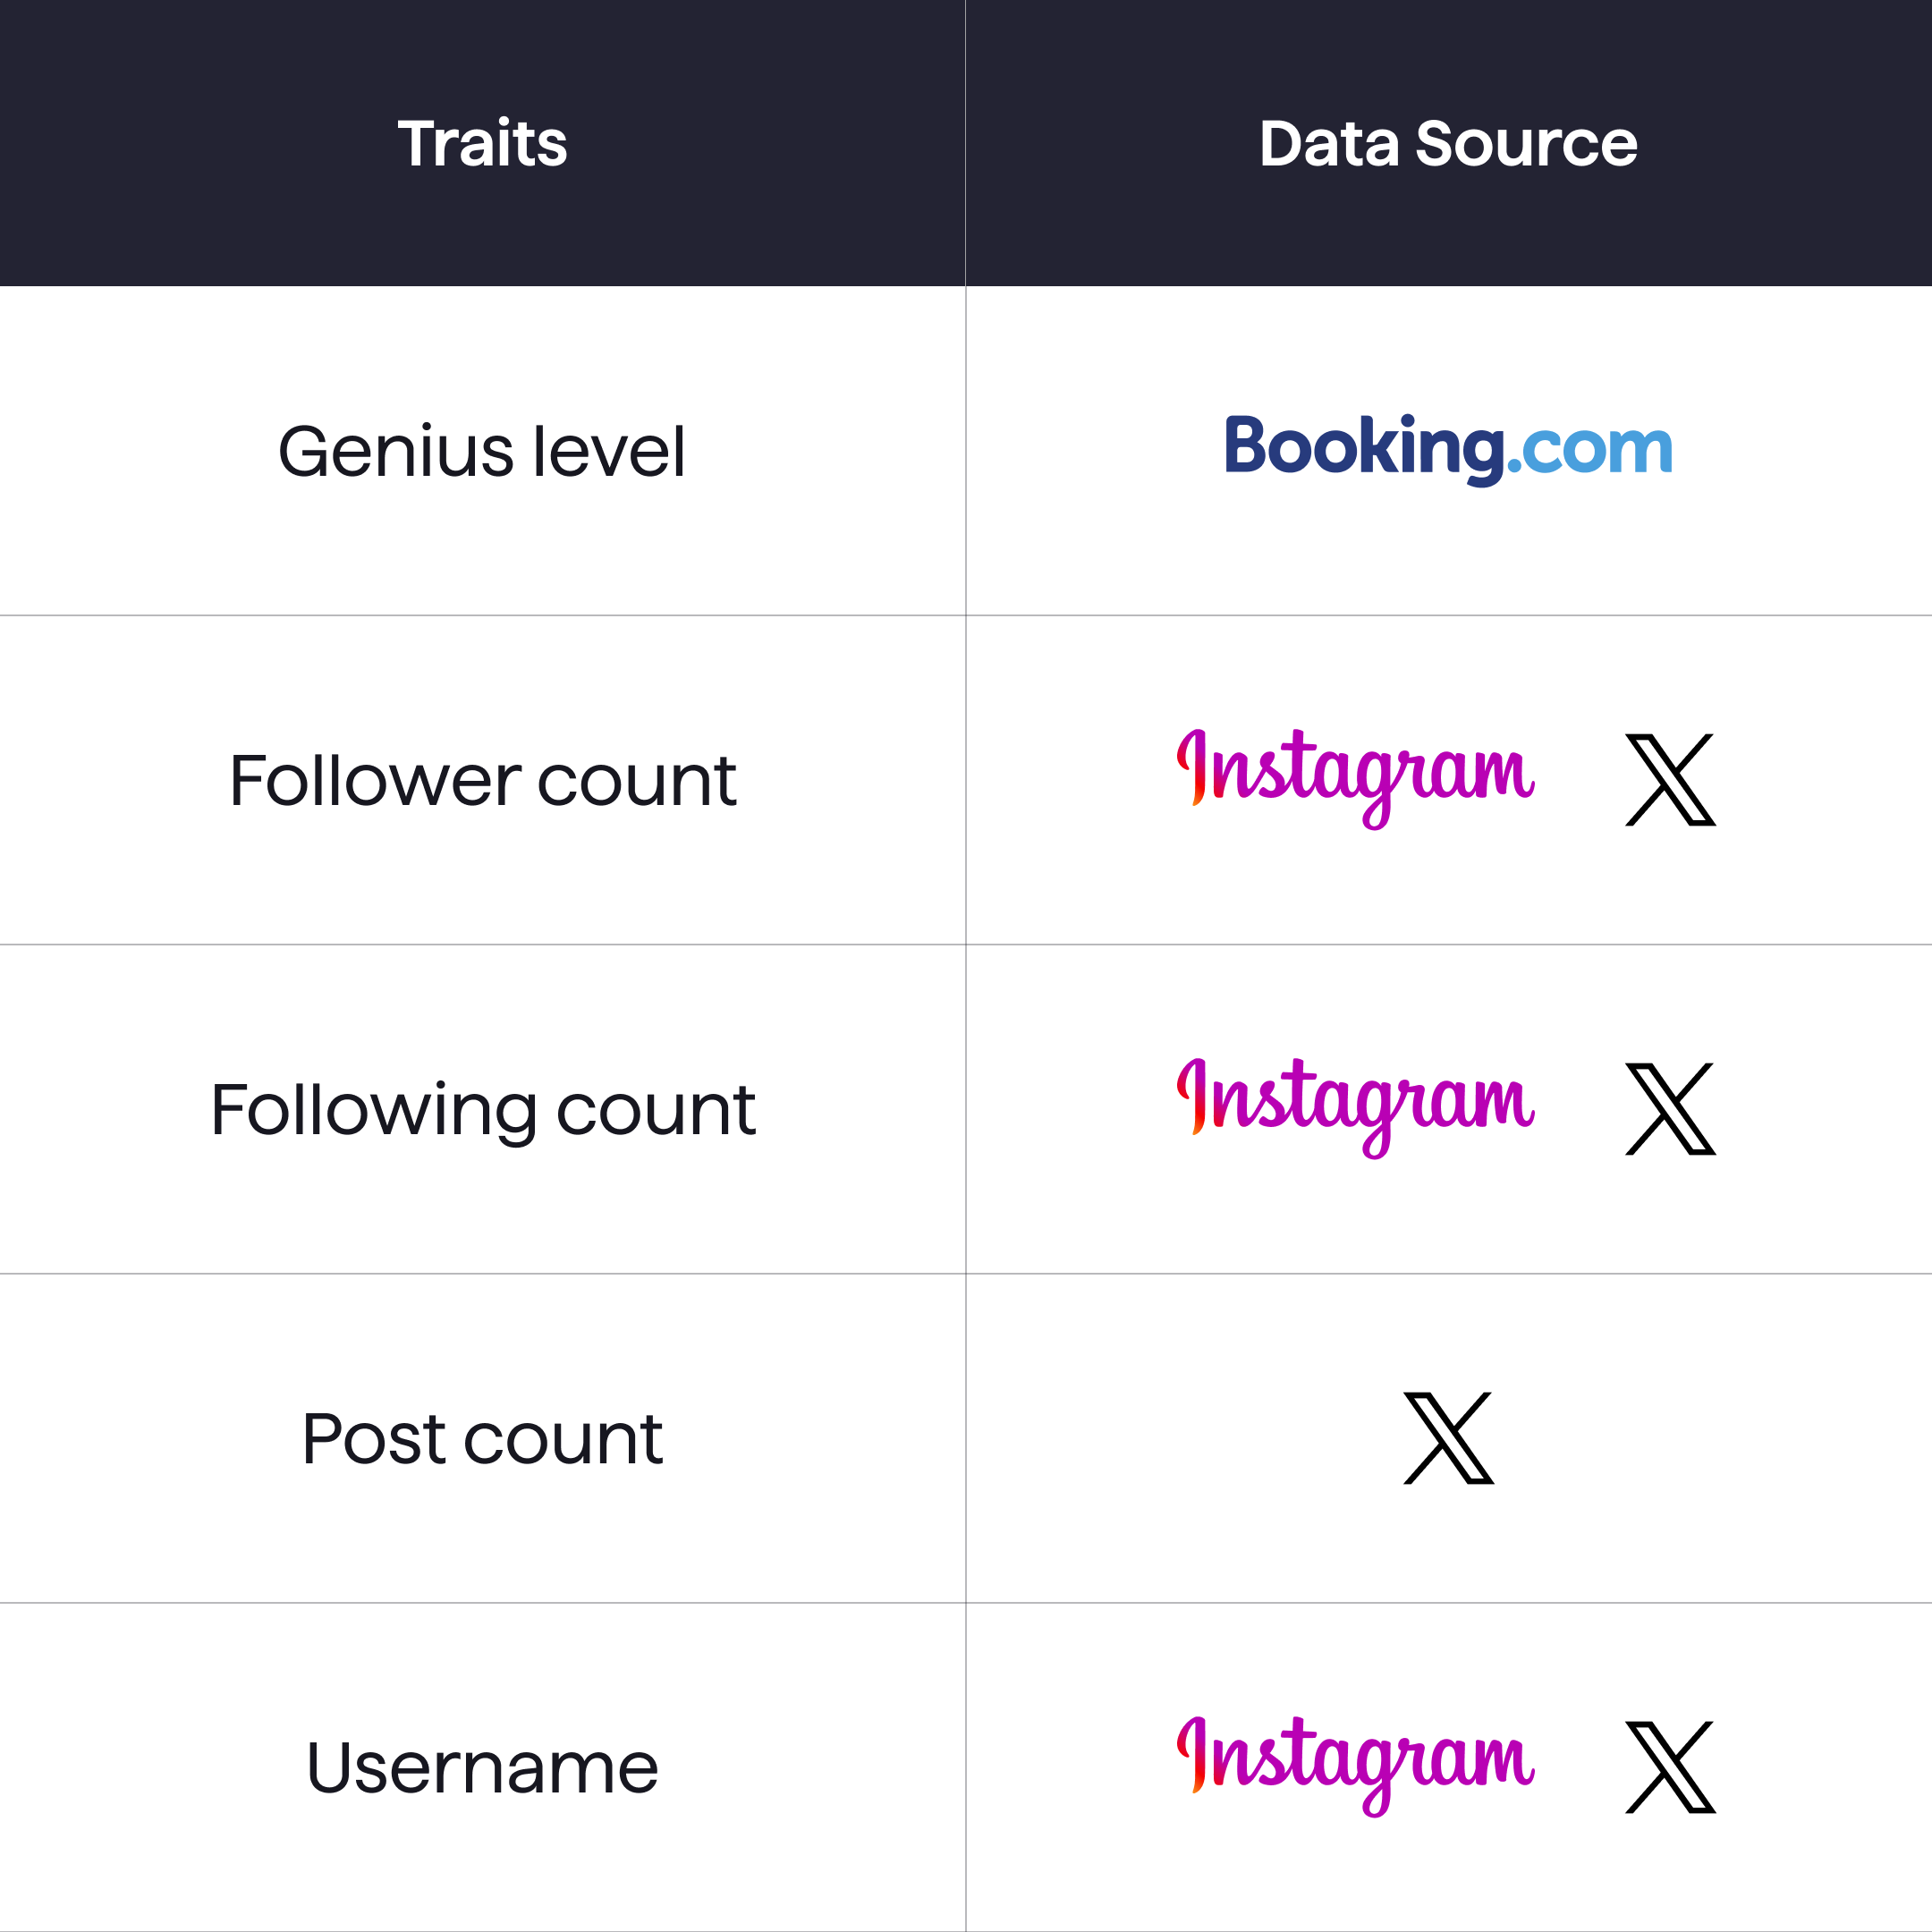Click 'count' in the Follower count label

[x=637, y=783]
